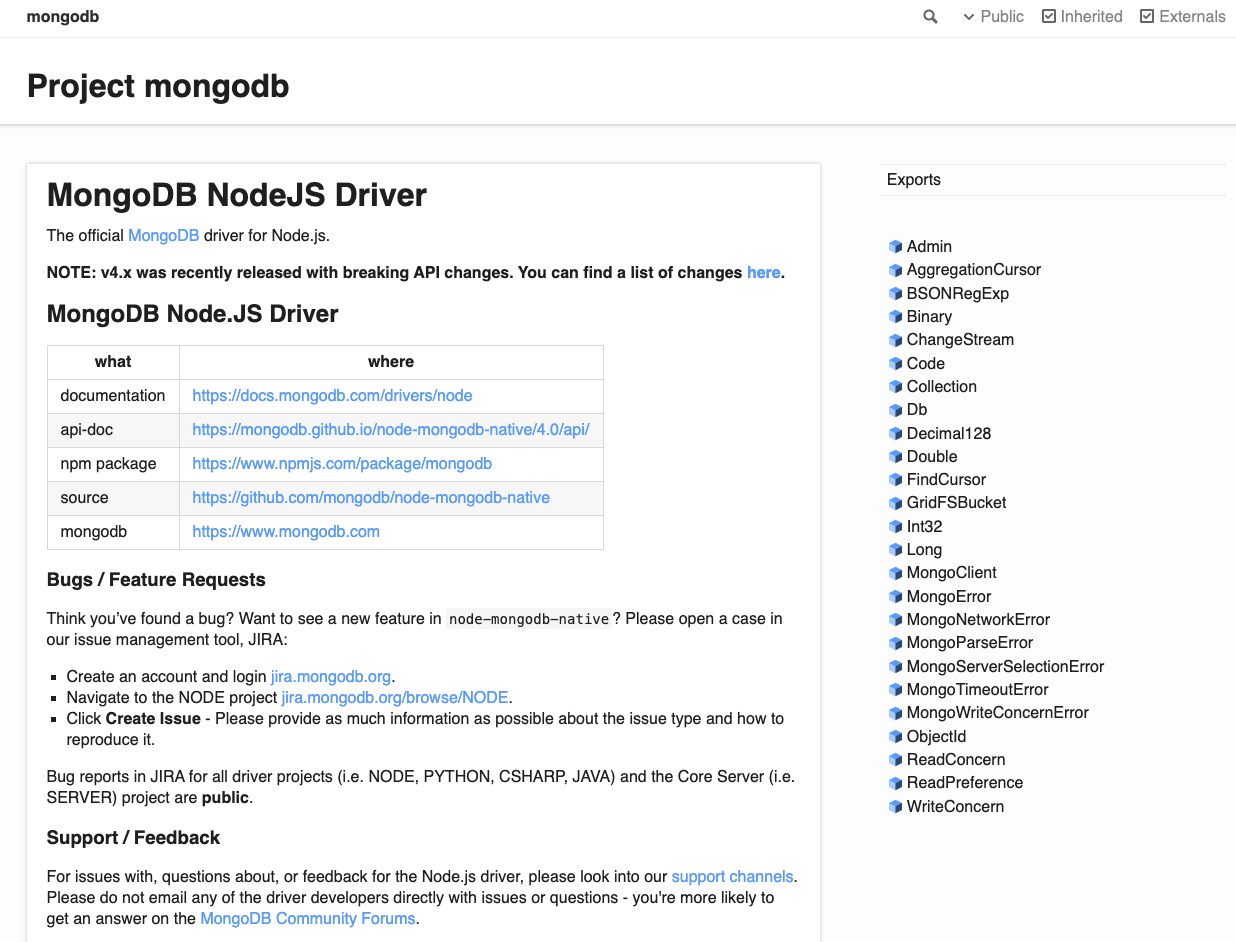Image resolution: width=1236 pixels, height=942 pixels.
Task: Click the cube icon beside Long
Action: point(896,550)
